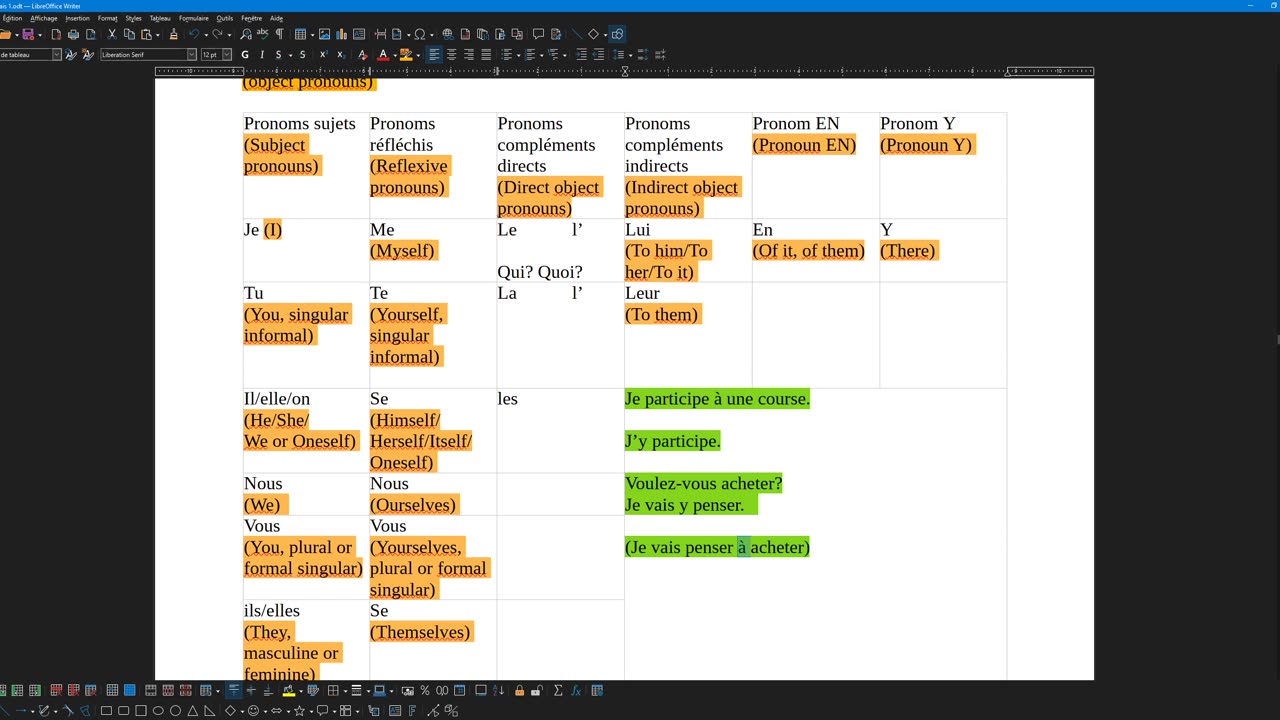Open the Fenêtre menu
This screenshot has width=1280, height=720.
click(x=252, y=18)
